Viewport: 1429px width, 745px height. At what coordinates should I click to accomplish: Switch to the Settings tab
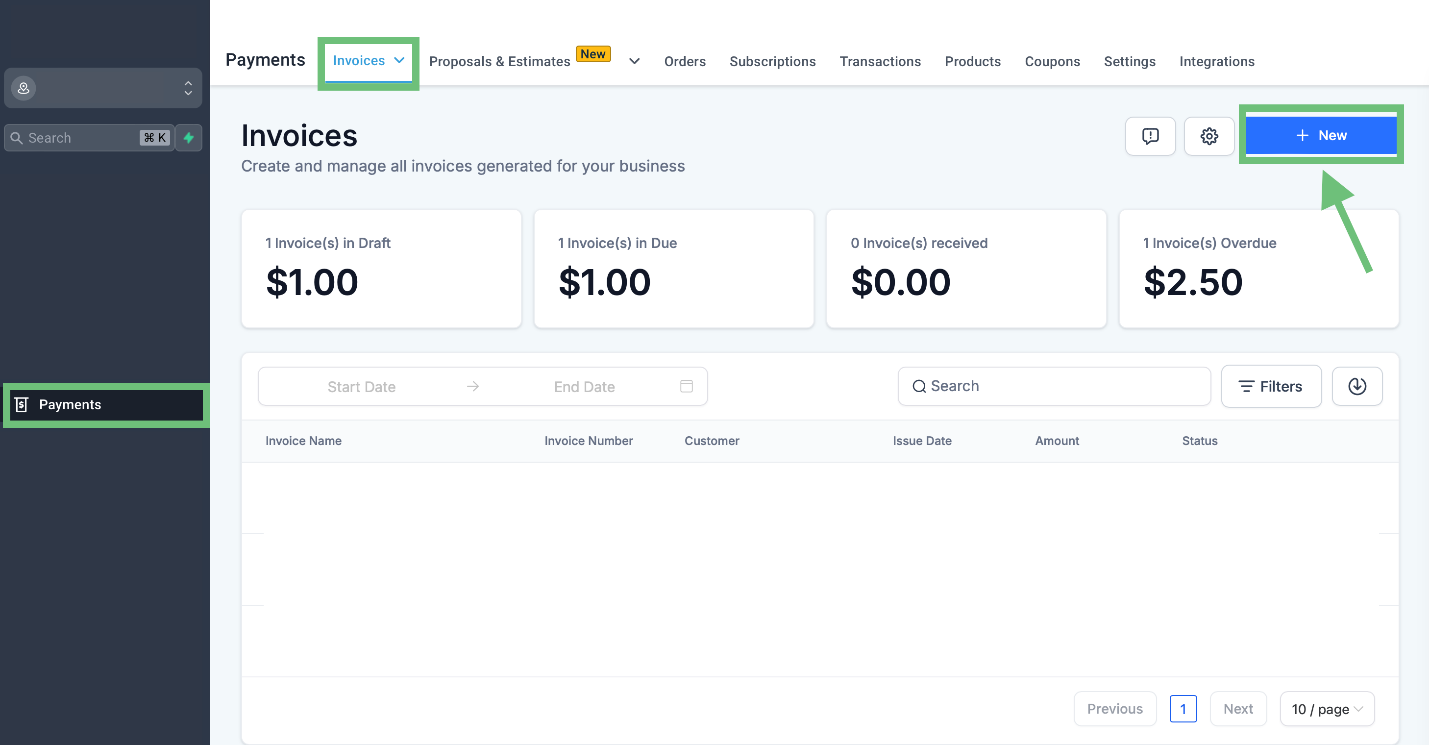click(x=1130, y=61)
